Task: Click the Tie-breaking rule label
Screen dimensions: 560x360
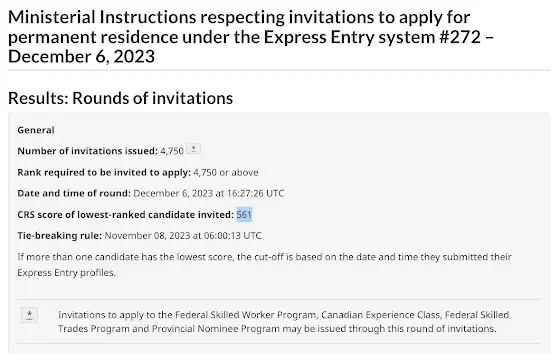Action: pos(60,235)
